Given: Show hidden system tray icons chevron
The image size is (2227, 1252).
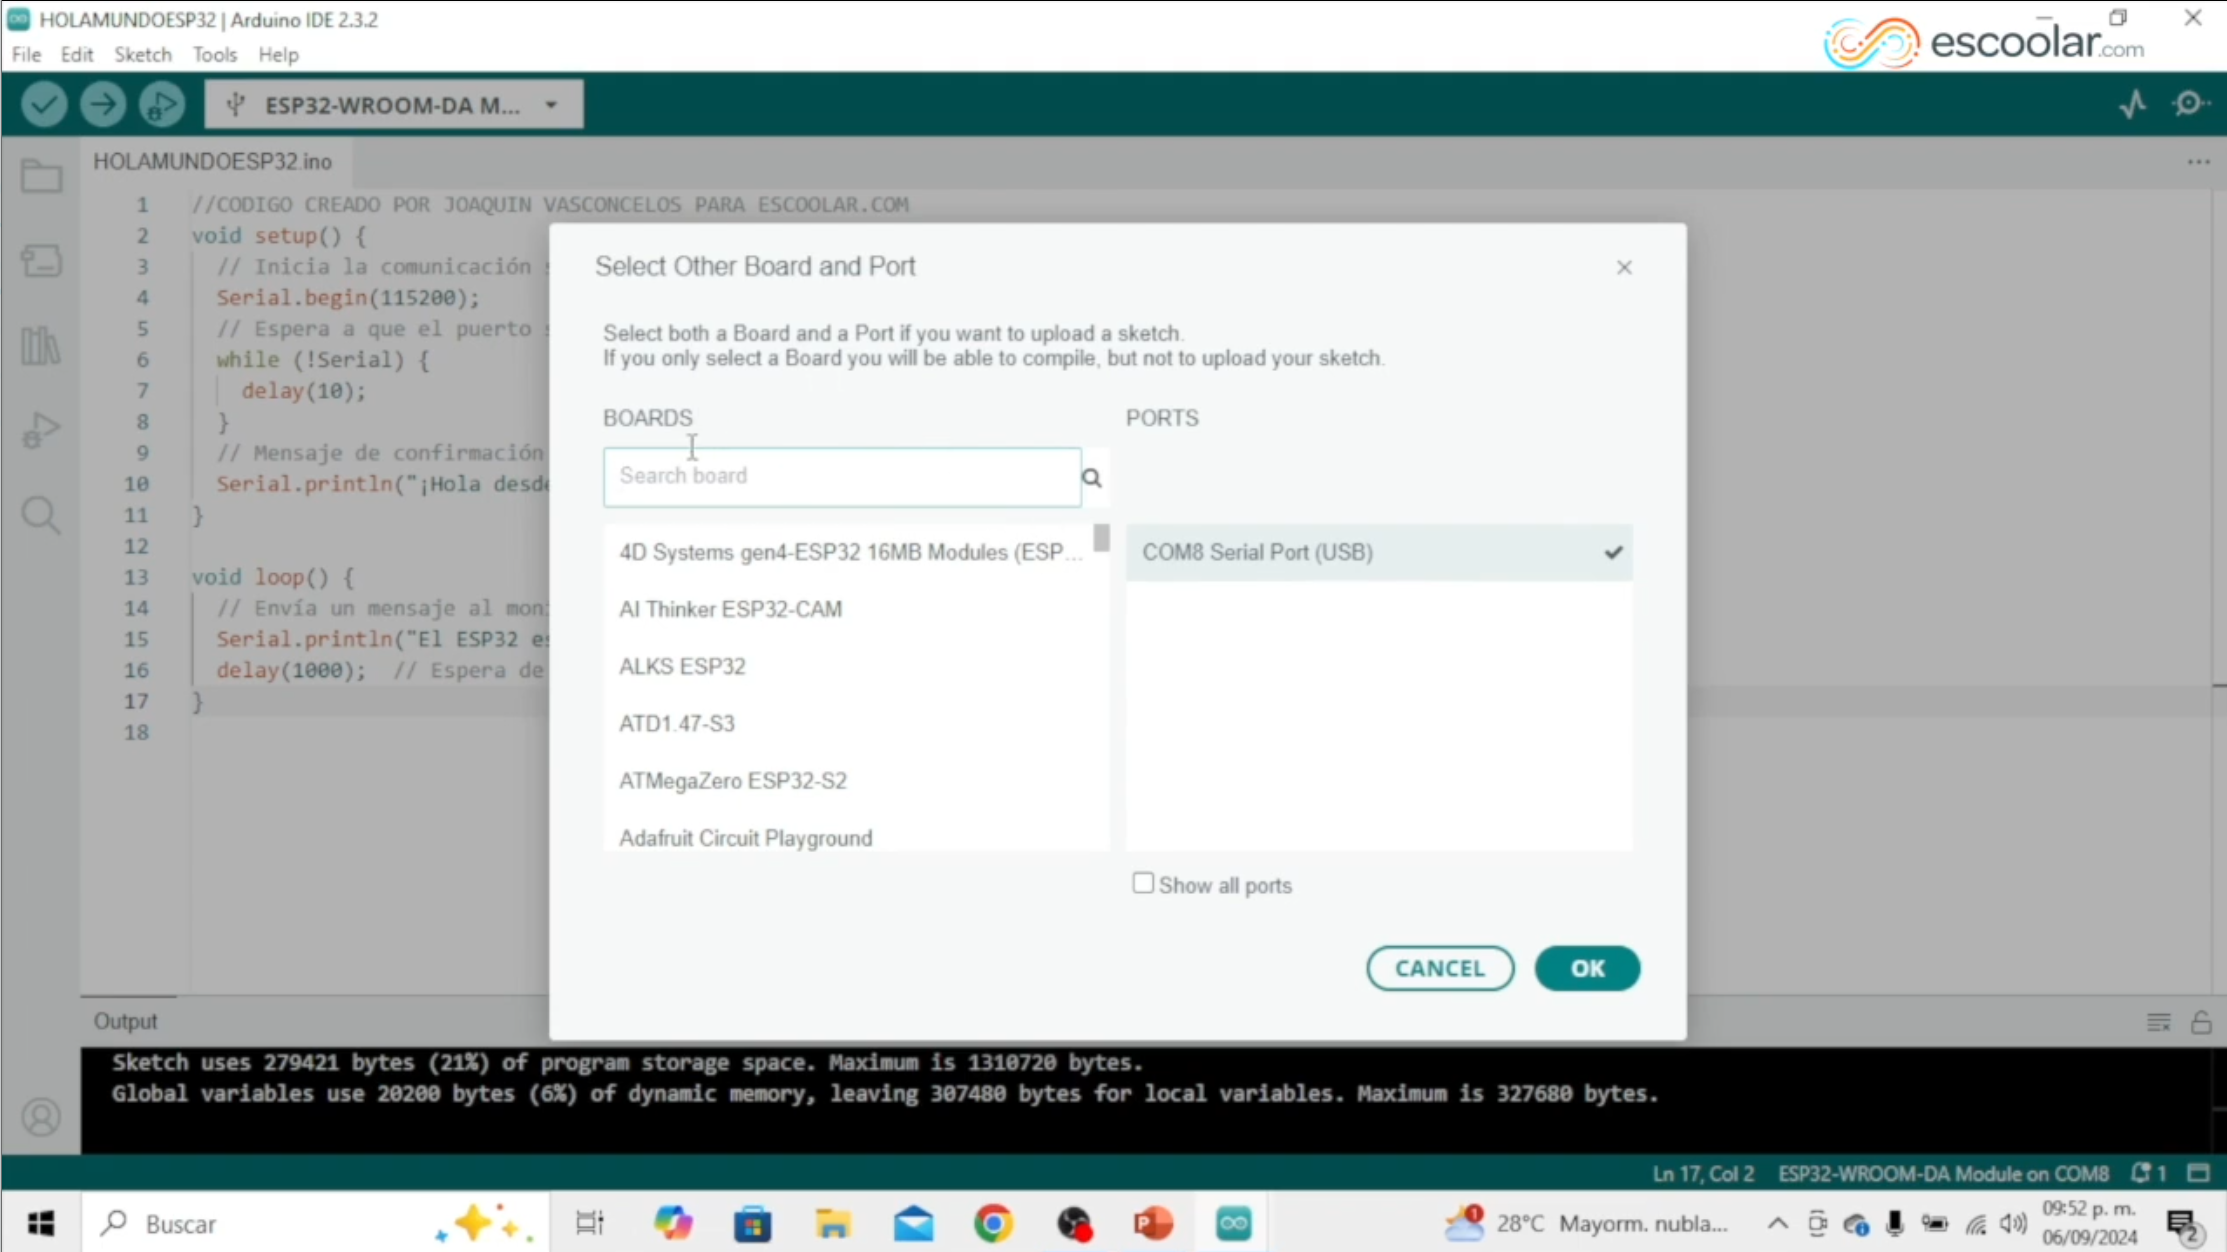Looking at the screenshot, I should tap(1777, 1223).
